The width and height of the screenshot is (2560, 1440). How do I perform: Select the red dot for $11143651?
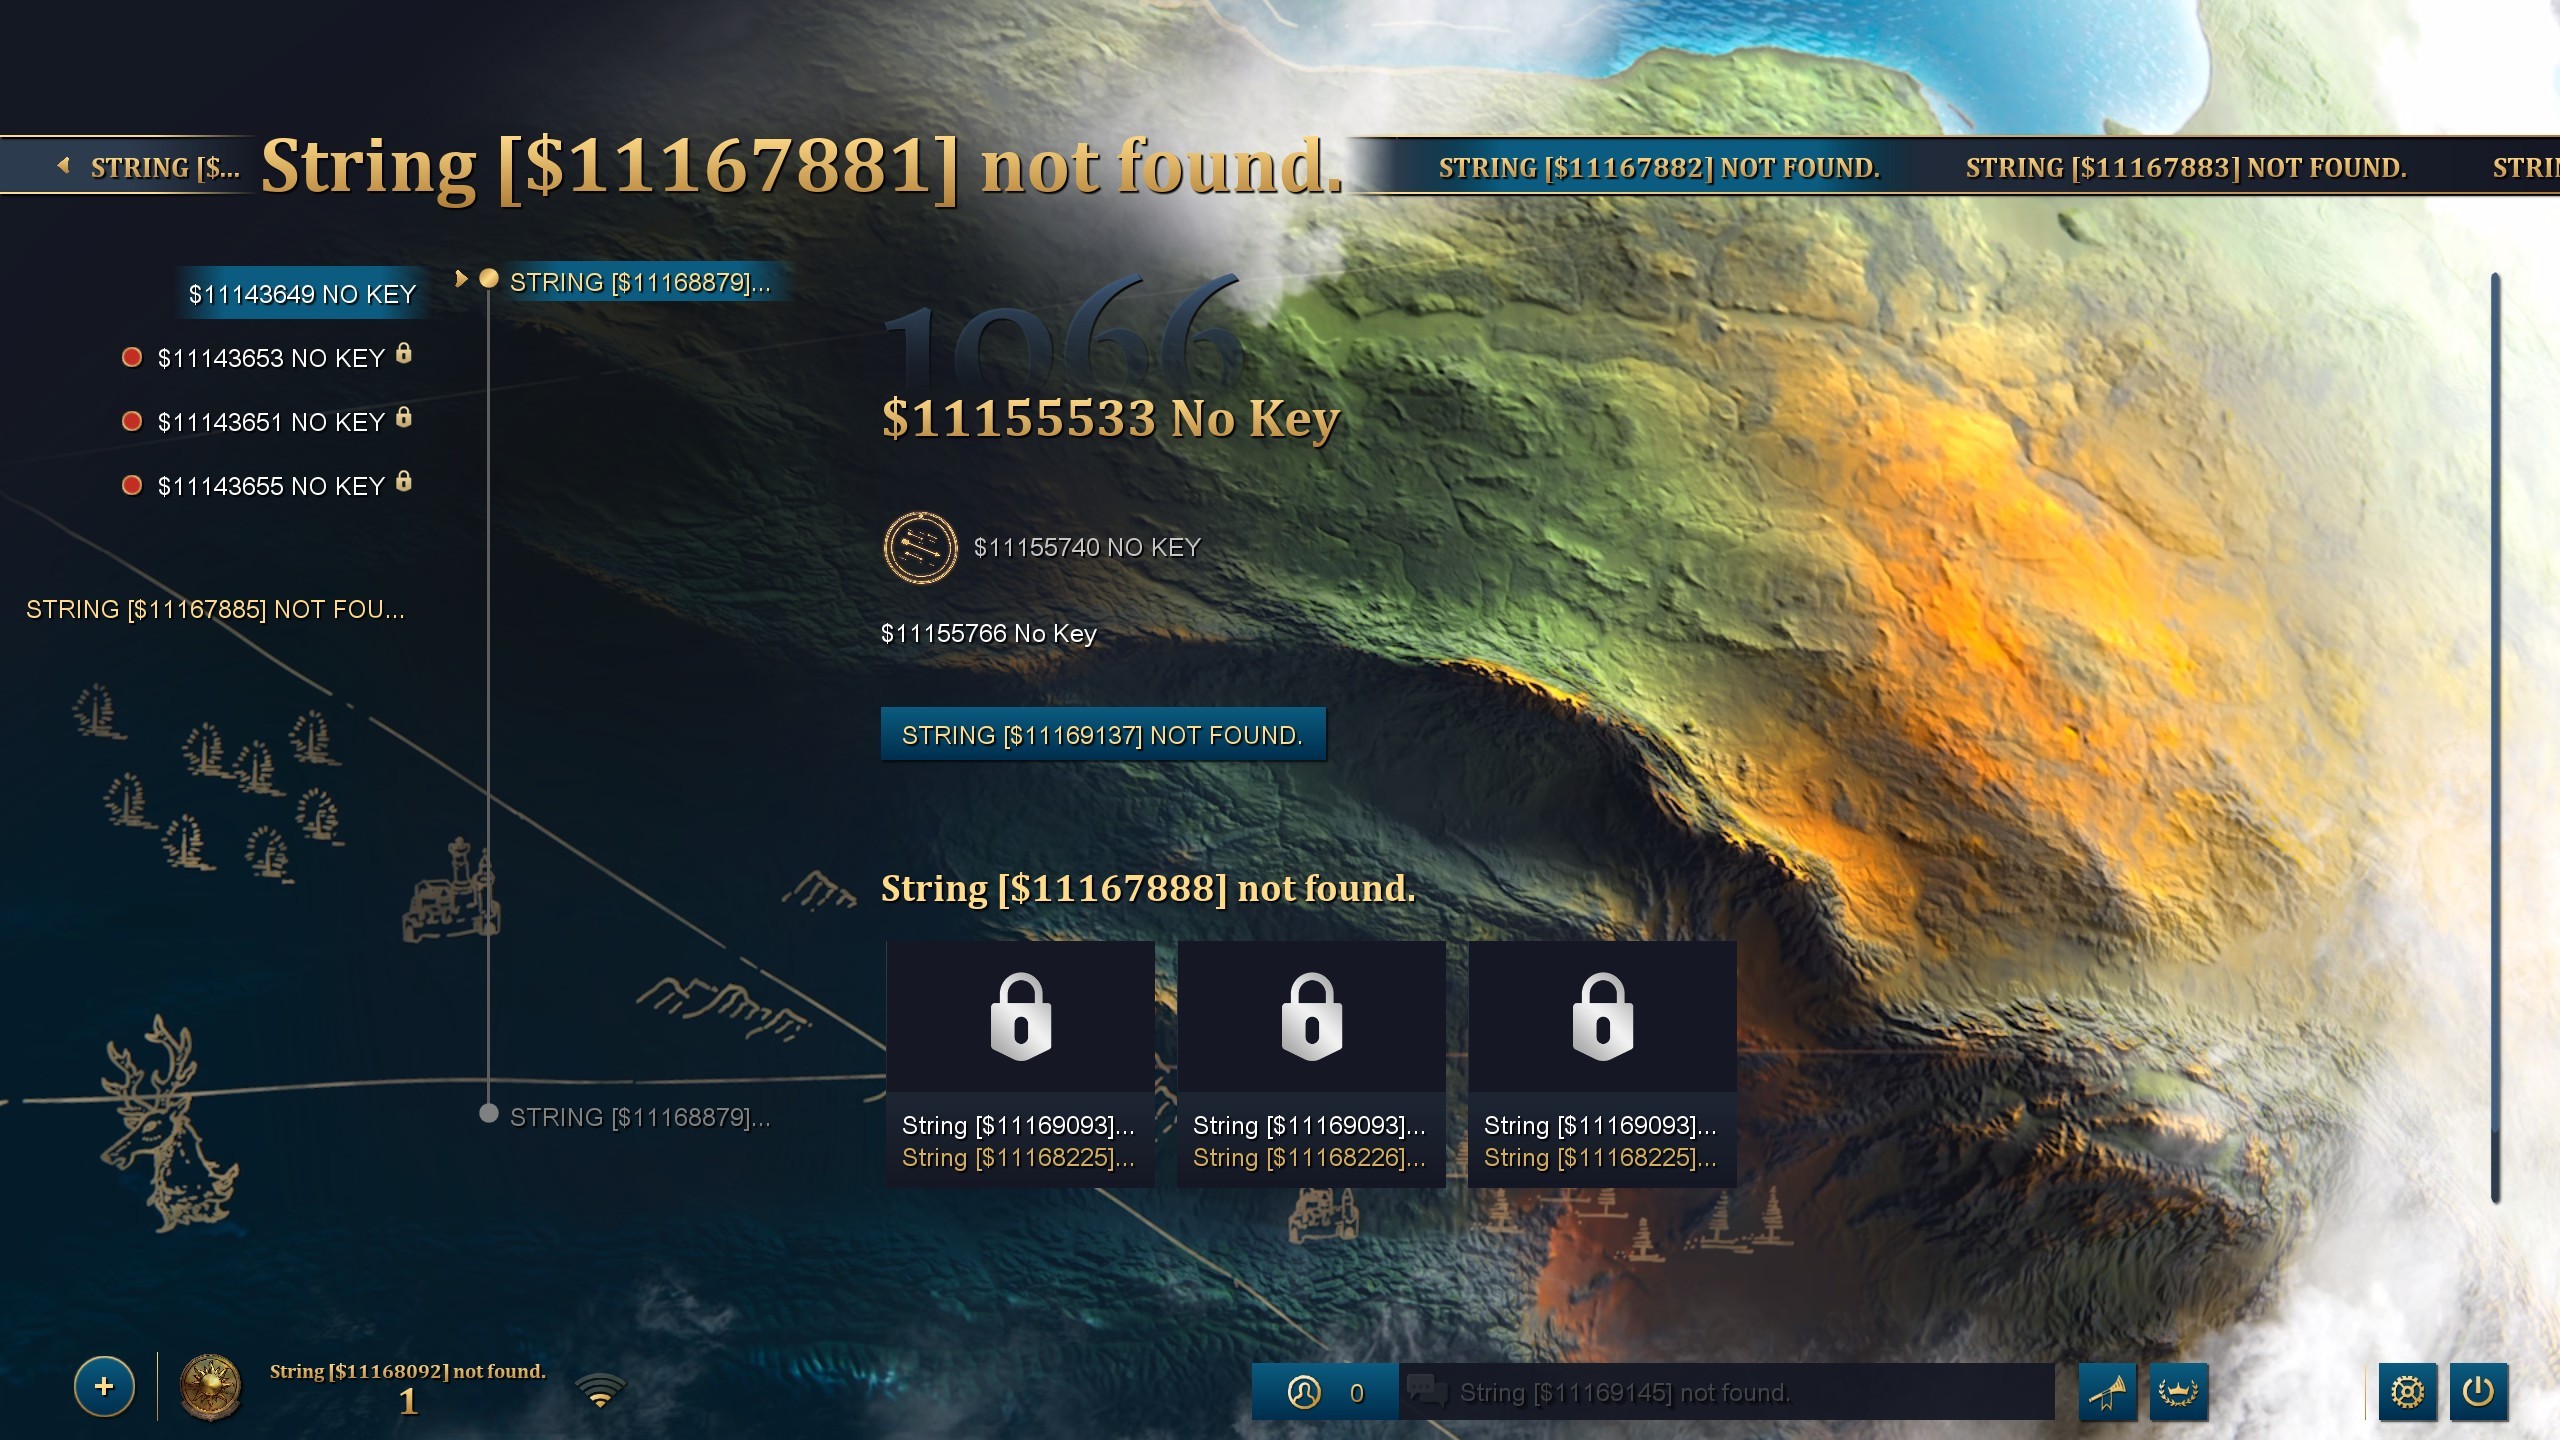click(132, 421)
